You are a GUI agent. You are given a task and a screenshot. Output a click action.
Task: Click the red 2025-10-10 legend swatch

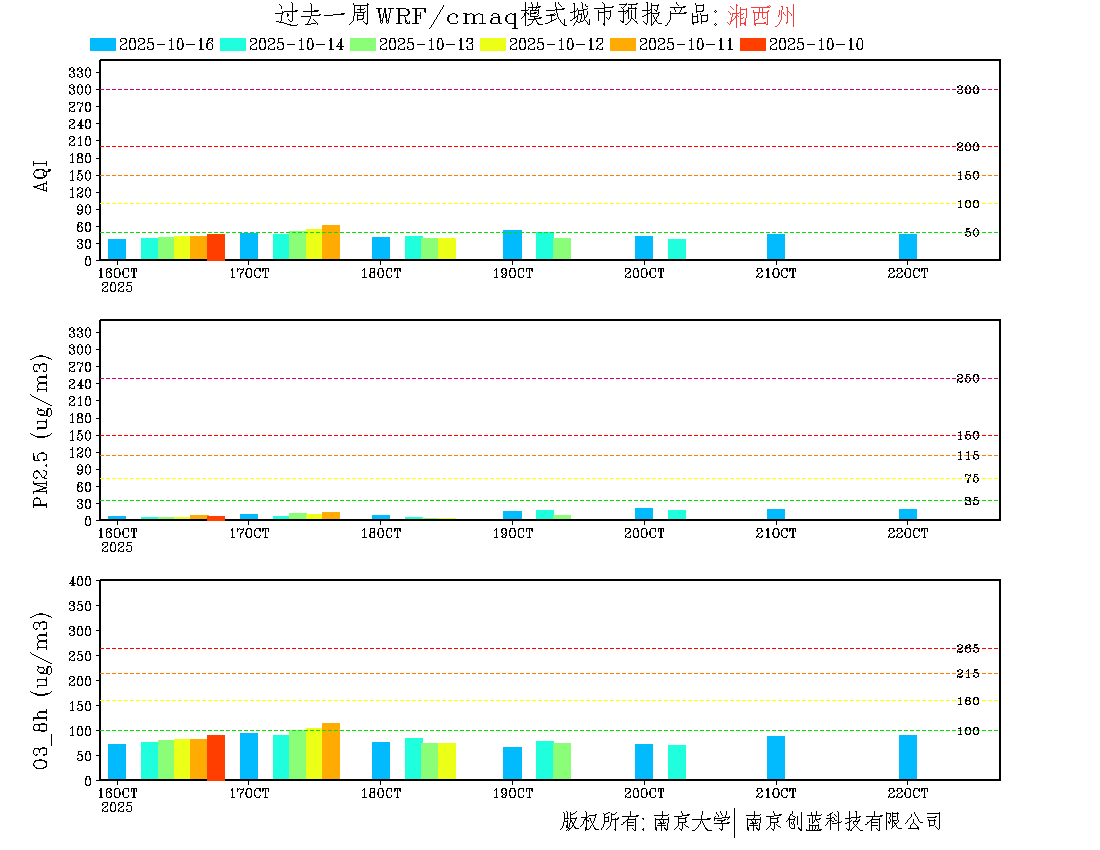click(753, 44)
